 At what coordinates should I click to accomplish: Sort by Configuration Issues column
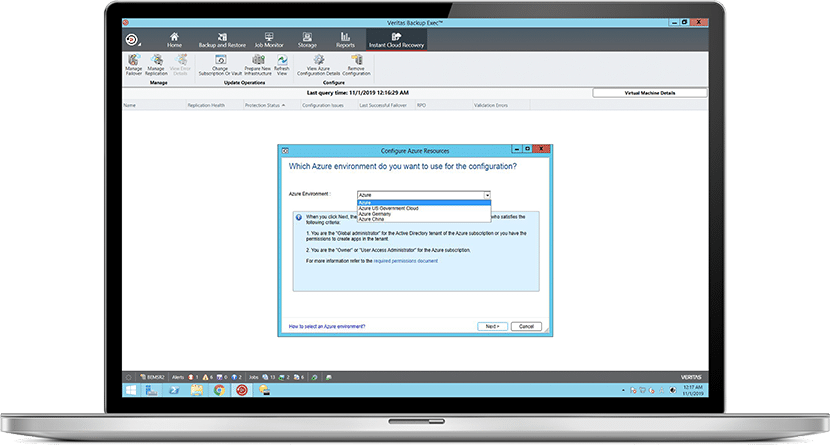pos(328,105)
